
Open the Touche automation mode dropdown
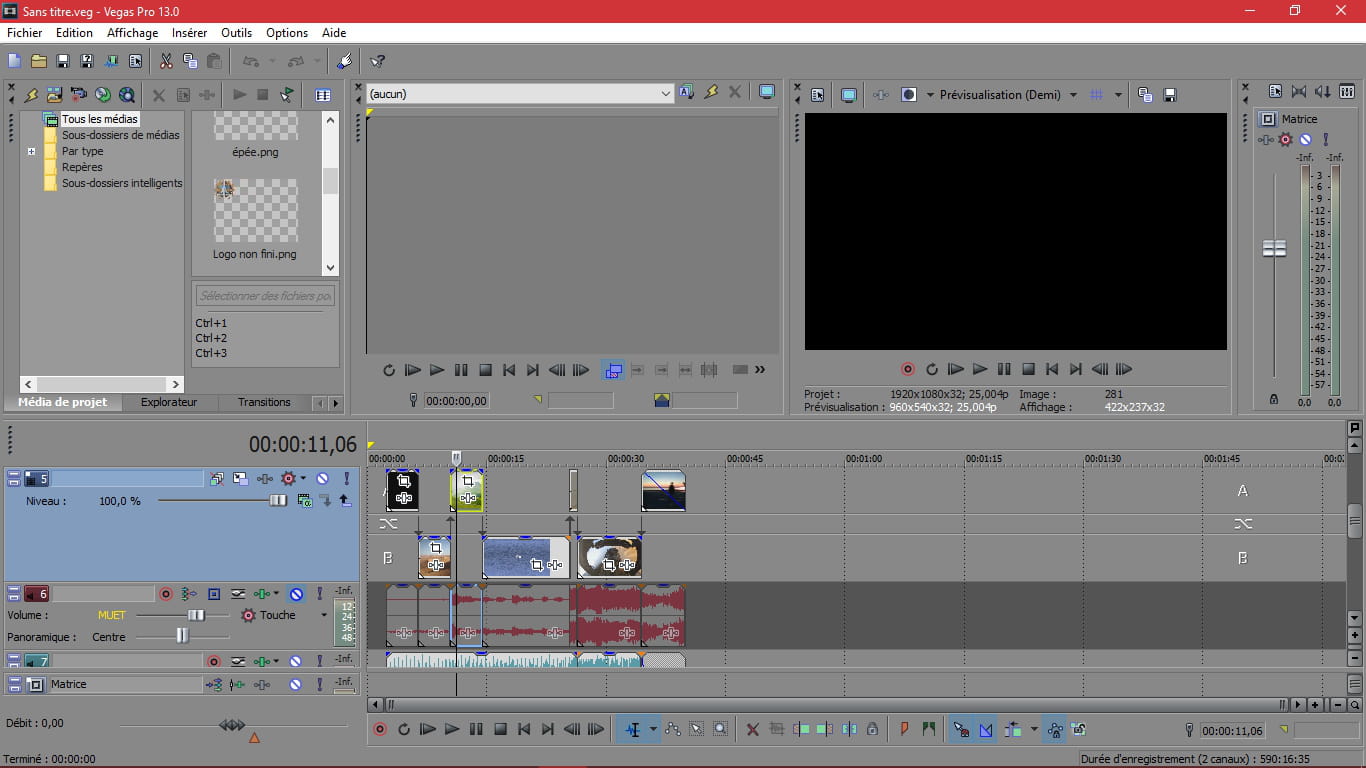(x=324, y=616)
